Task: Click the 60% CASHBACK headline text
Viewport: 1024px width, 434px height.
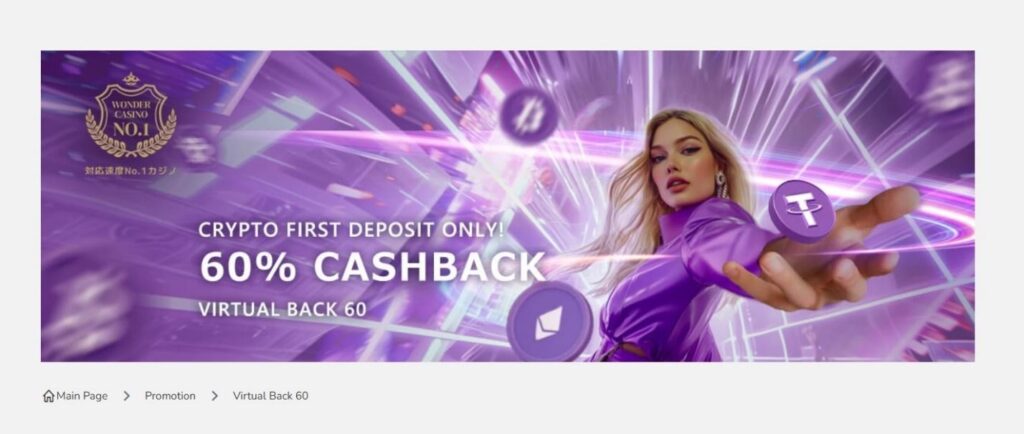Action: pyautogui.click(x=372, y=266)
